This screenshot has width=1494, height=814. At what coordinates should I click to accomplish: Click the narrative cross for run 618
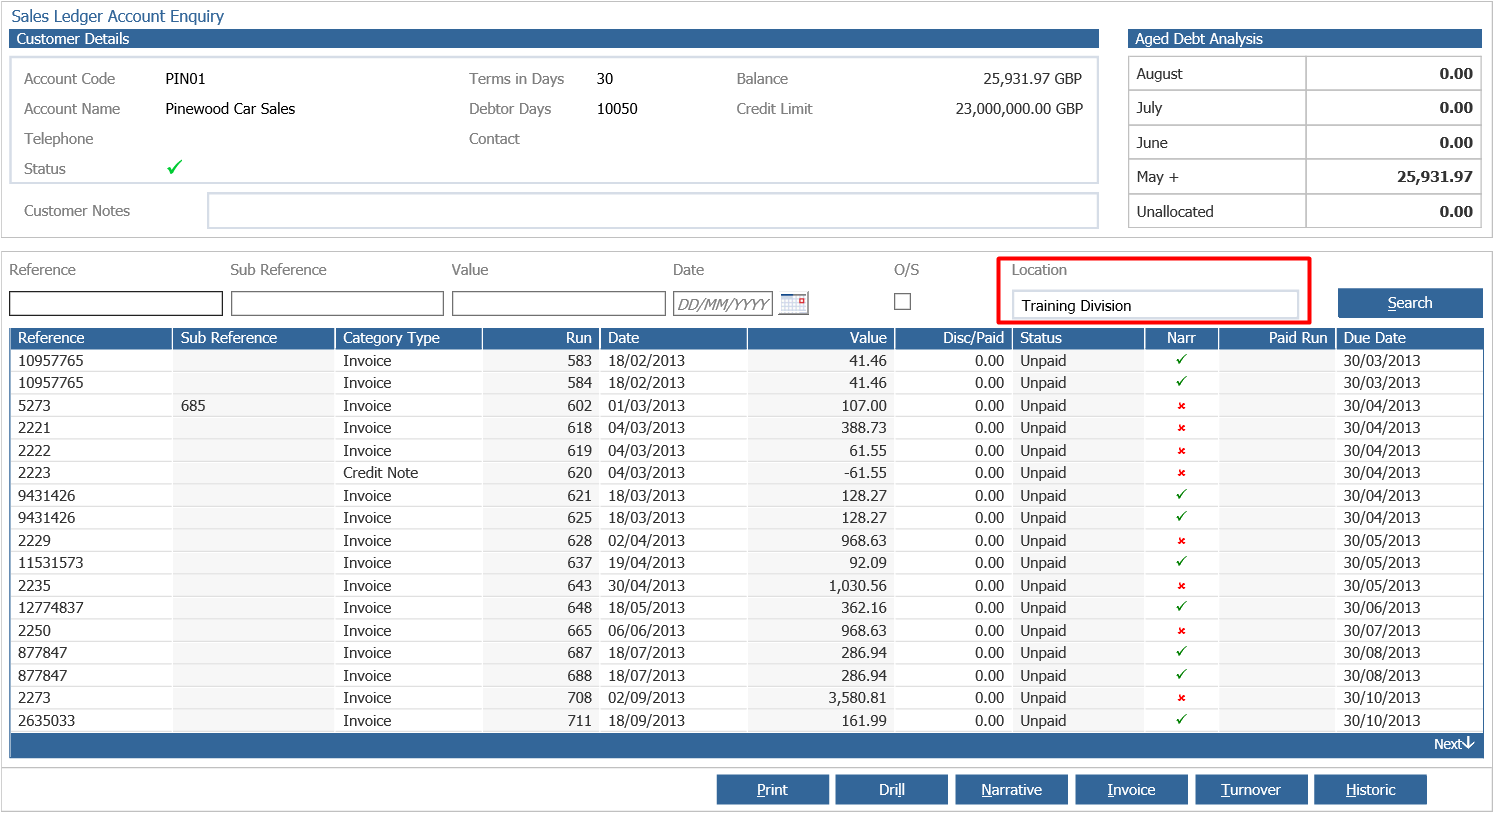click(x=1181, y=428)
